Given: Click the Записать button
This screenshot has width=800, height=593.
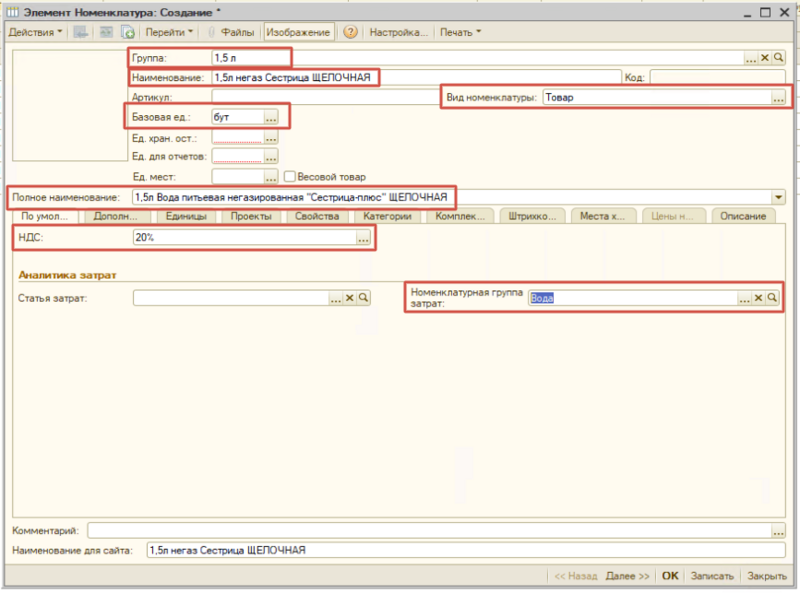Looking at the screenshot, I should pyautogui.click(x=712, y=576).
